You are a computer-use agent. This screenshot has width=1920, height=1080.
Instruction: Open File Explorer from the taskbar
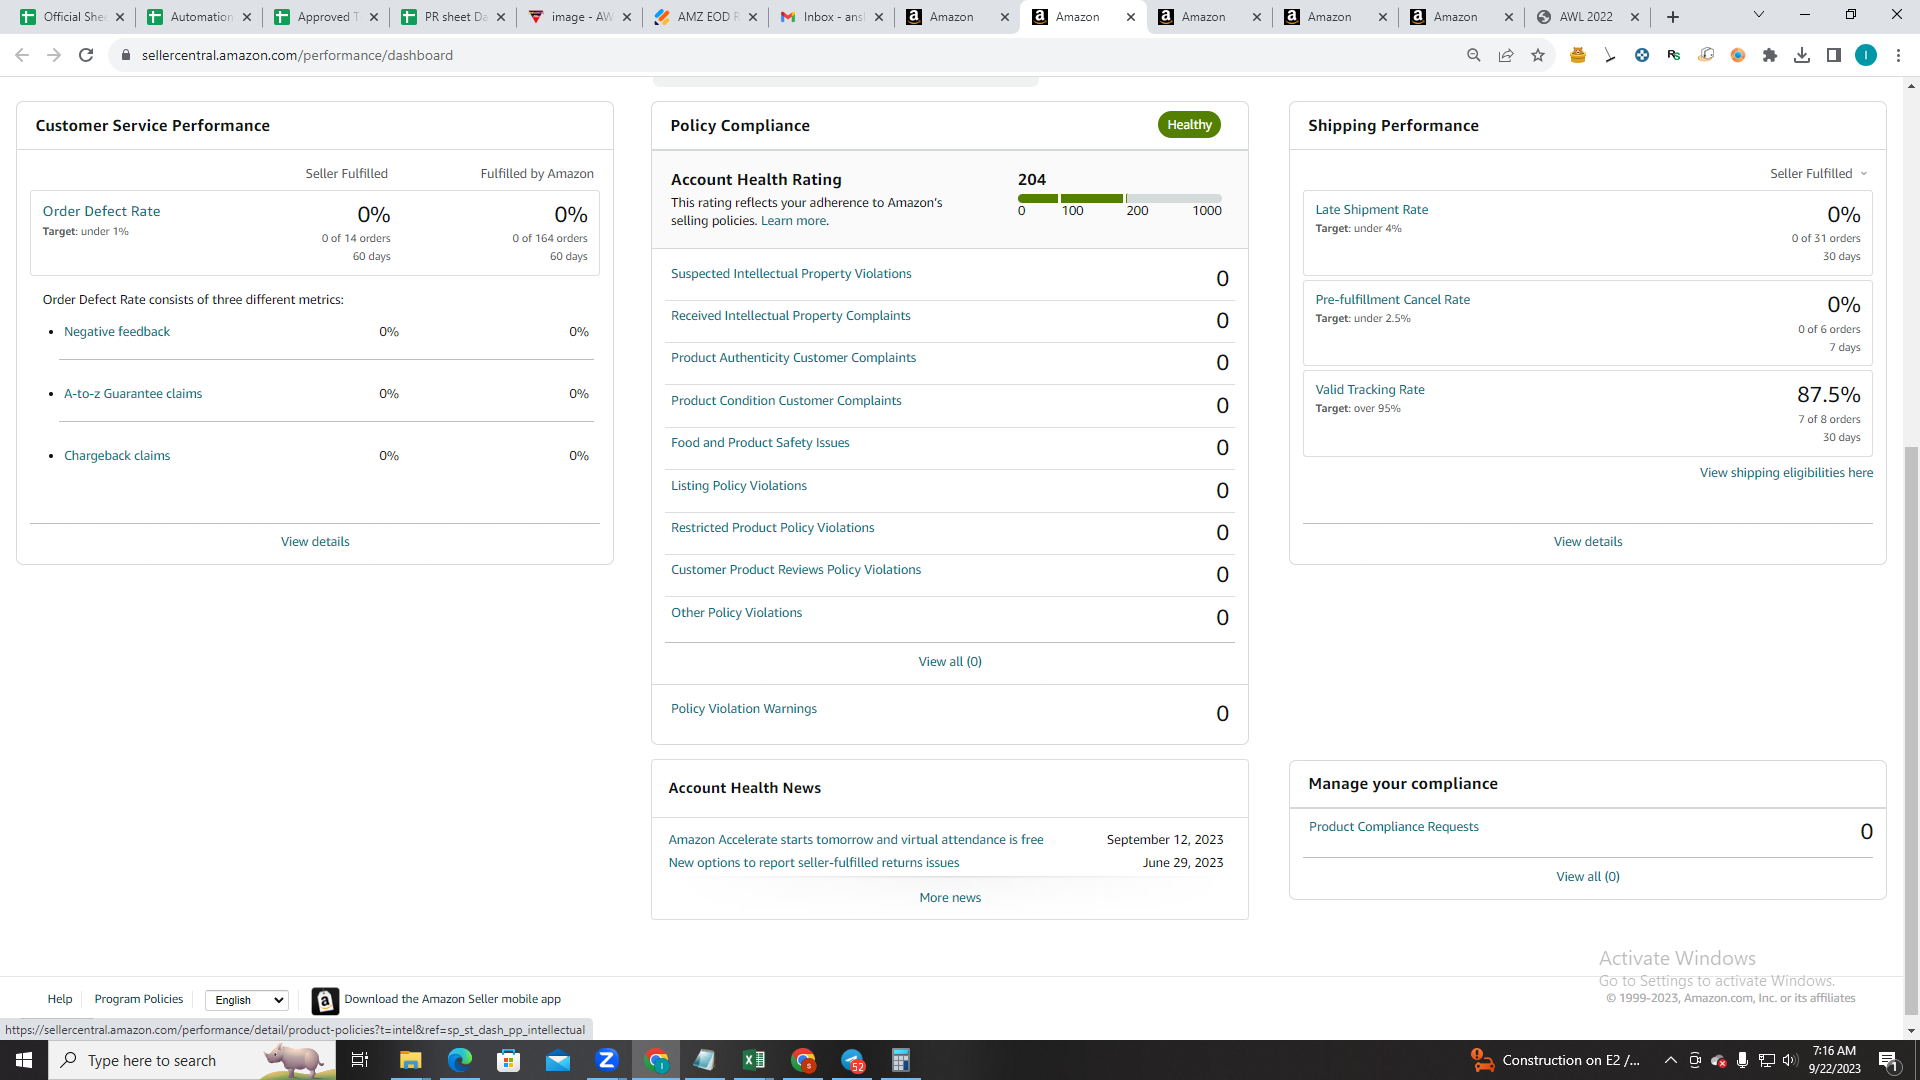click(x=411, y=1060)
